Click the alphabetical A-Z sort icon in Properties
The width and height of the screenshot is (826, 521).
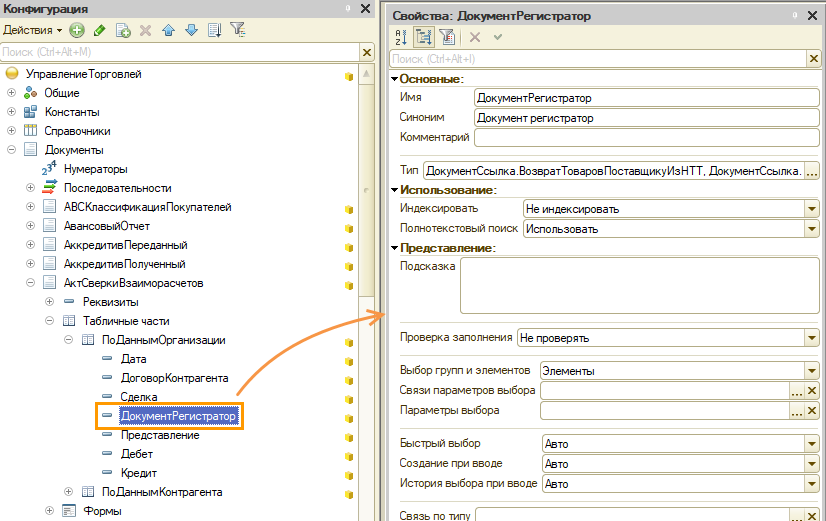[402, 37]
